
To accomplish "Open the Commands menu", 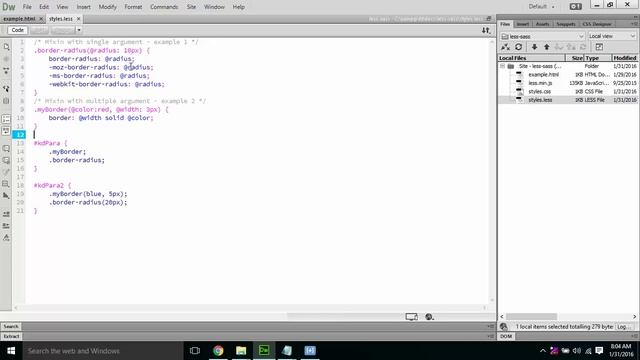I will pos(164,7).
